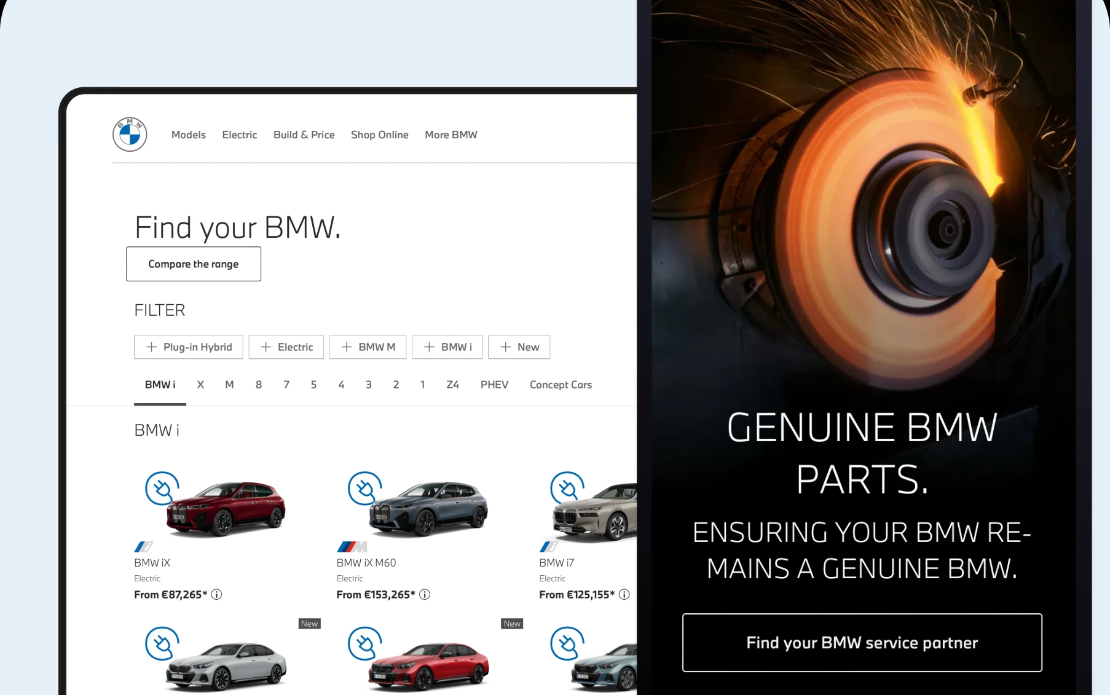Click the electric plug icon on BMW iX
The width and height of the screenshot is (1110, 695).
[x=162, y=488]
